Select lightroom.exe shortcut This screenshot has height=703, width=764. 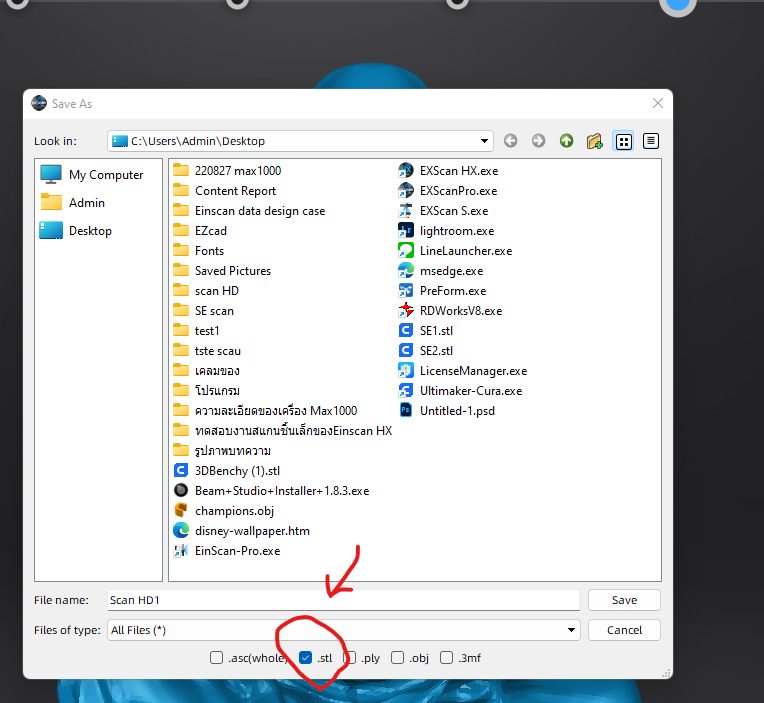(x=446, y=230)
